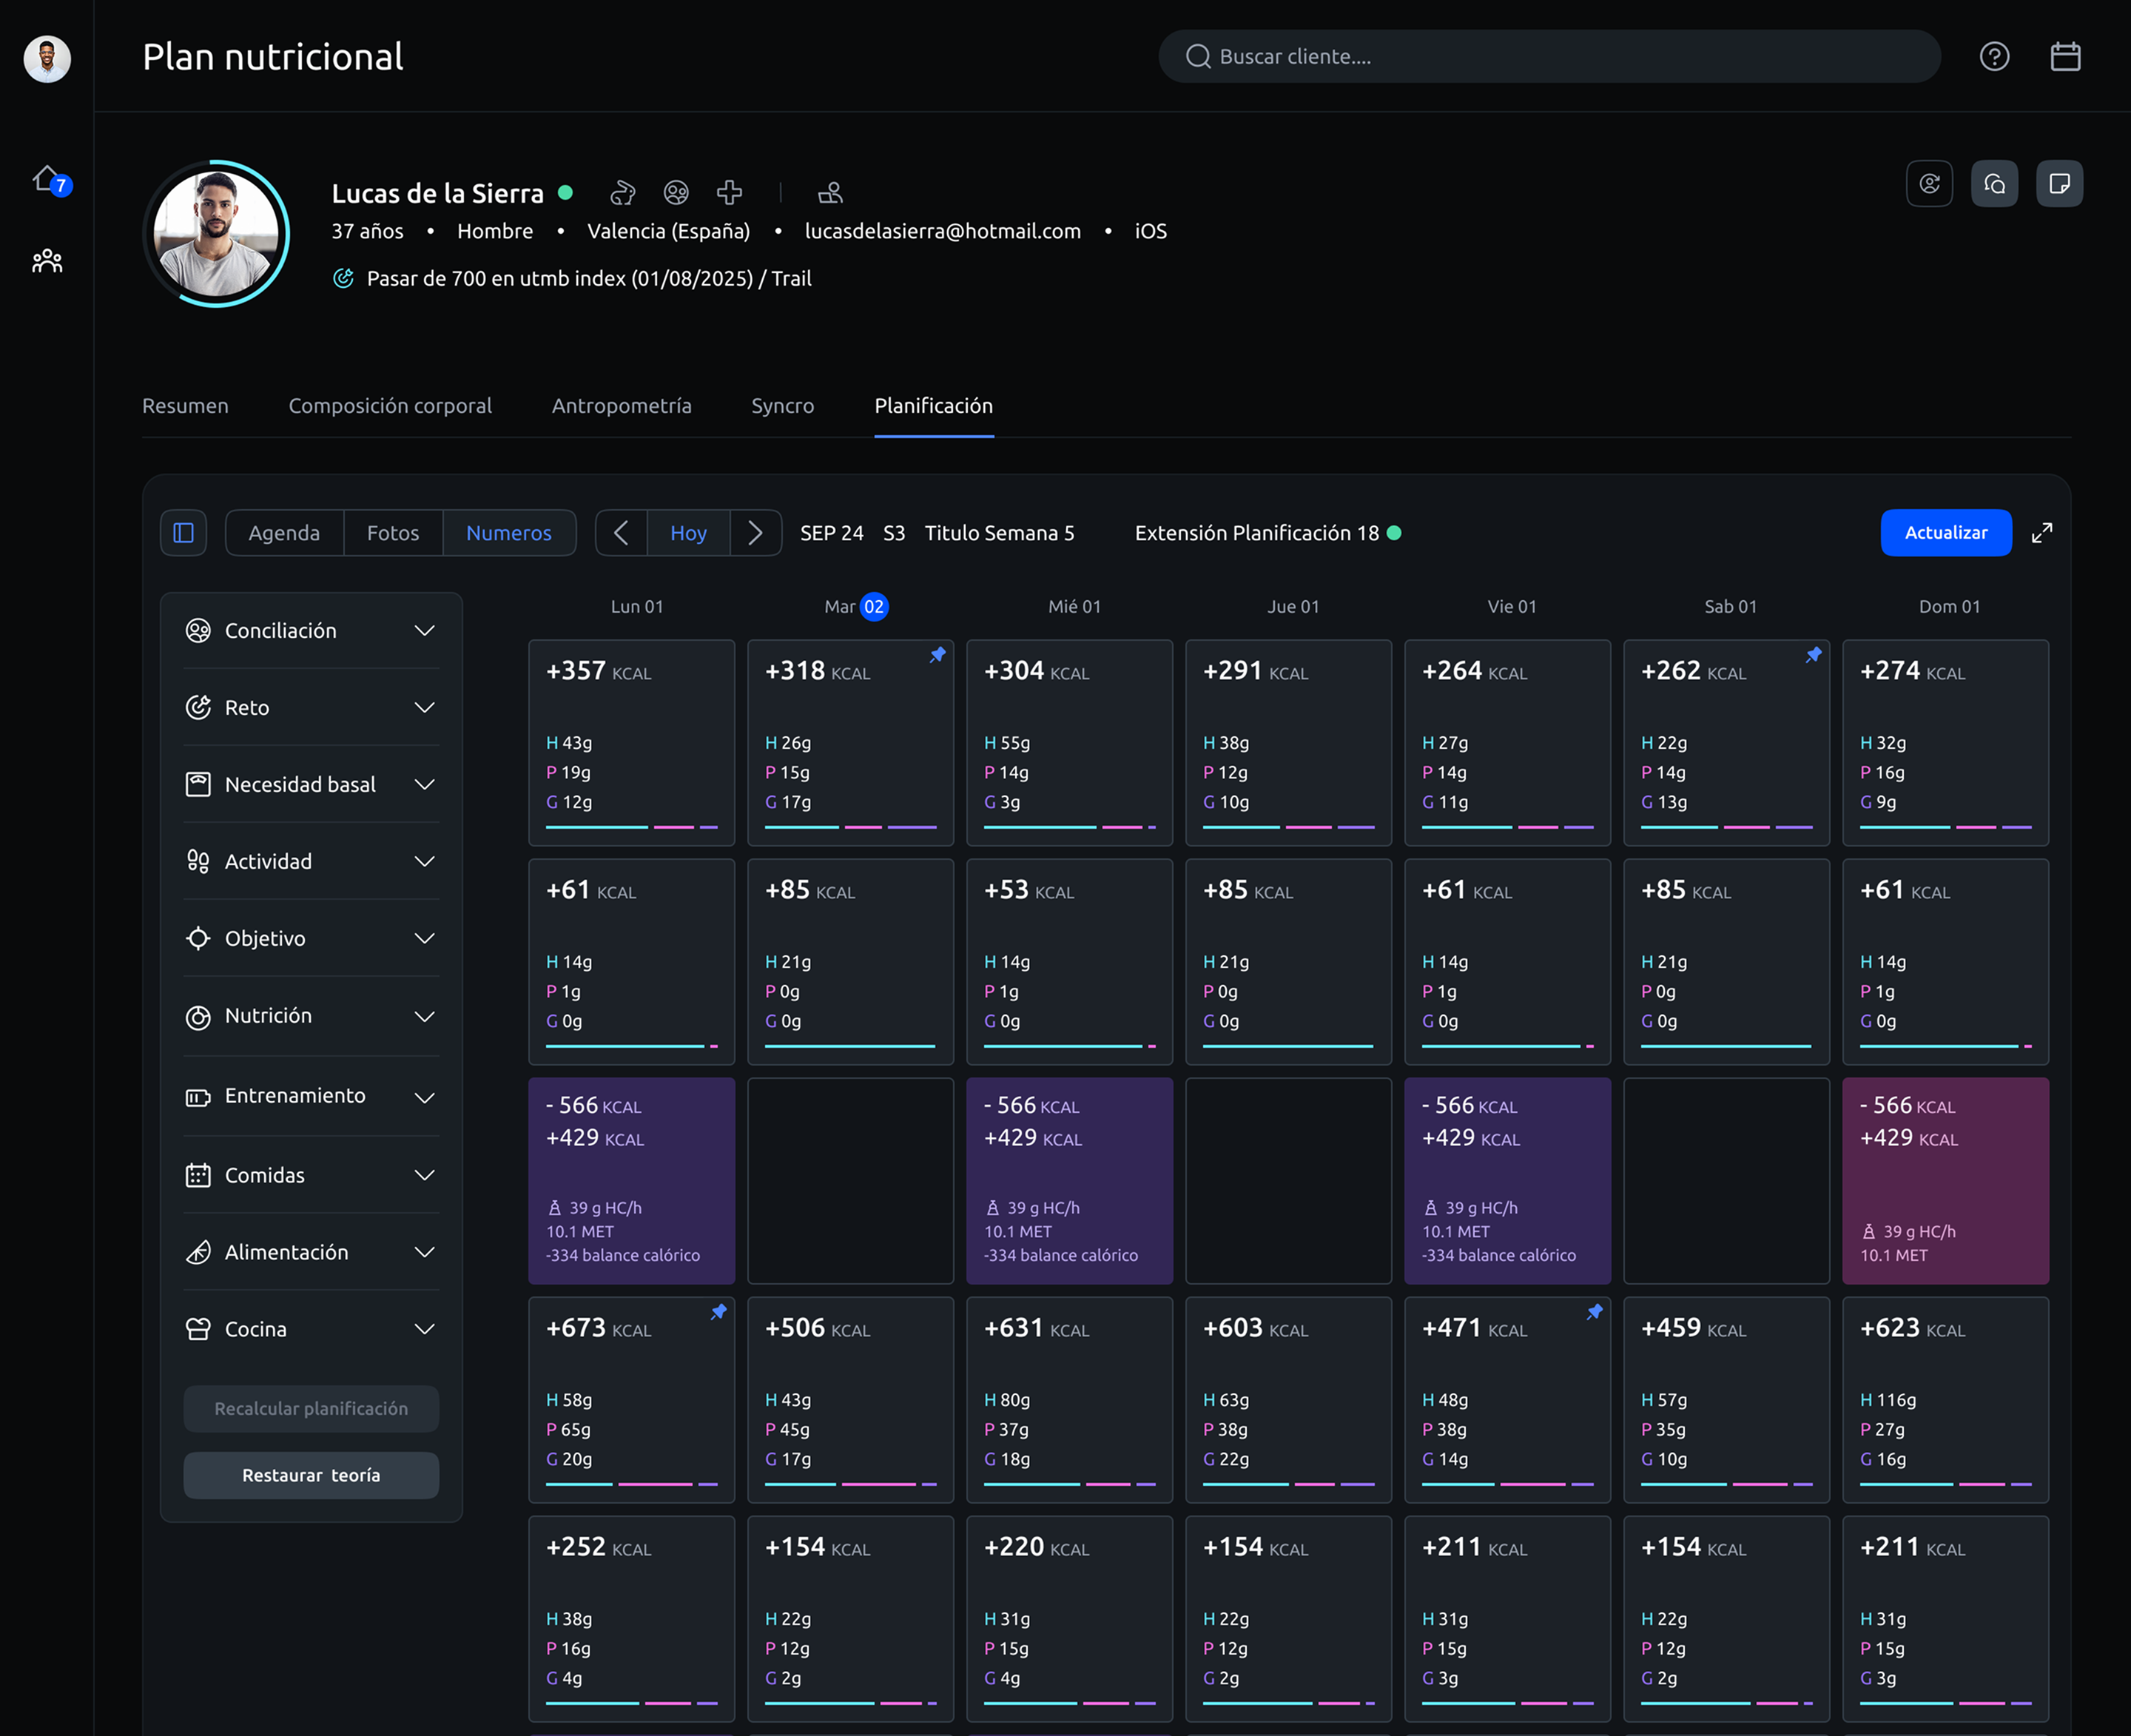
Task: Expand the Objetivo section chevron
Action: point(425,938)
